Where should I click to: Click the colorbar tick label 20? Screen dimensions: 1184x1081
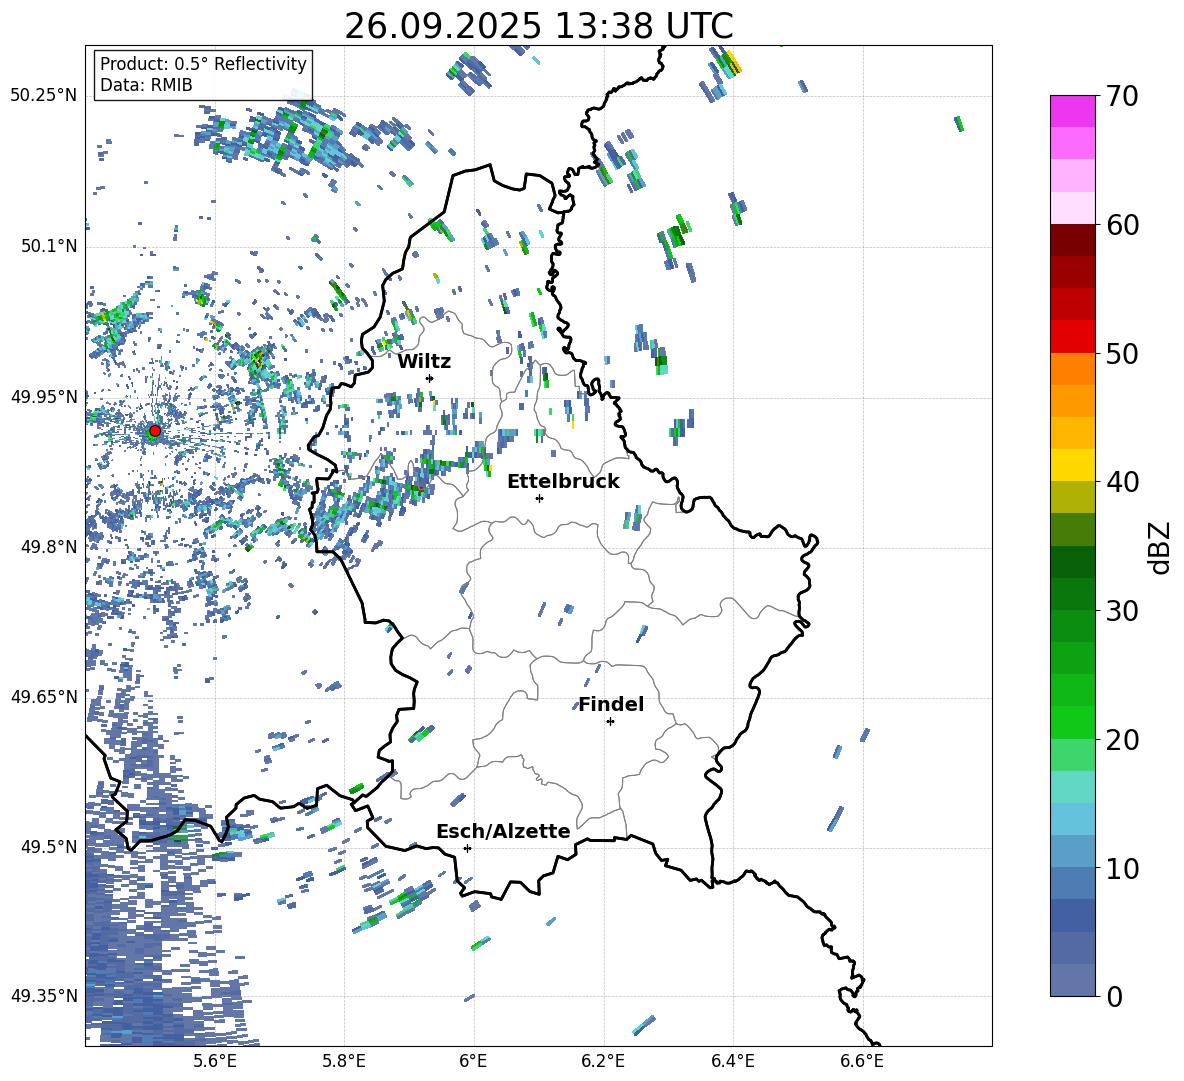pos(1122,740)
